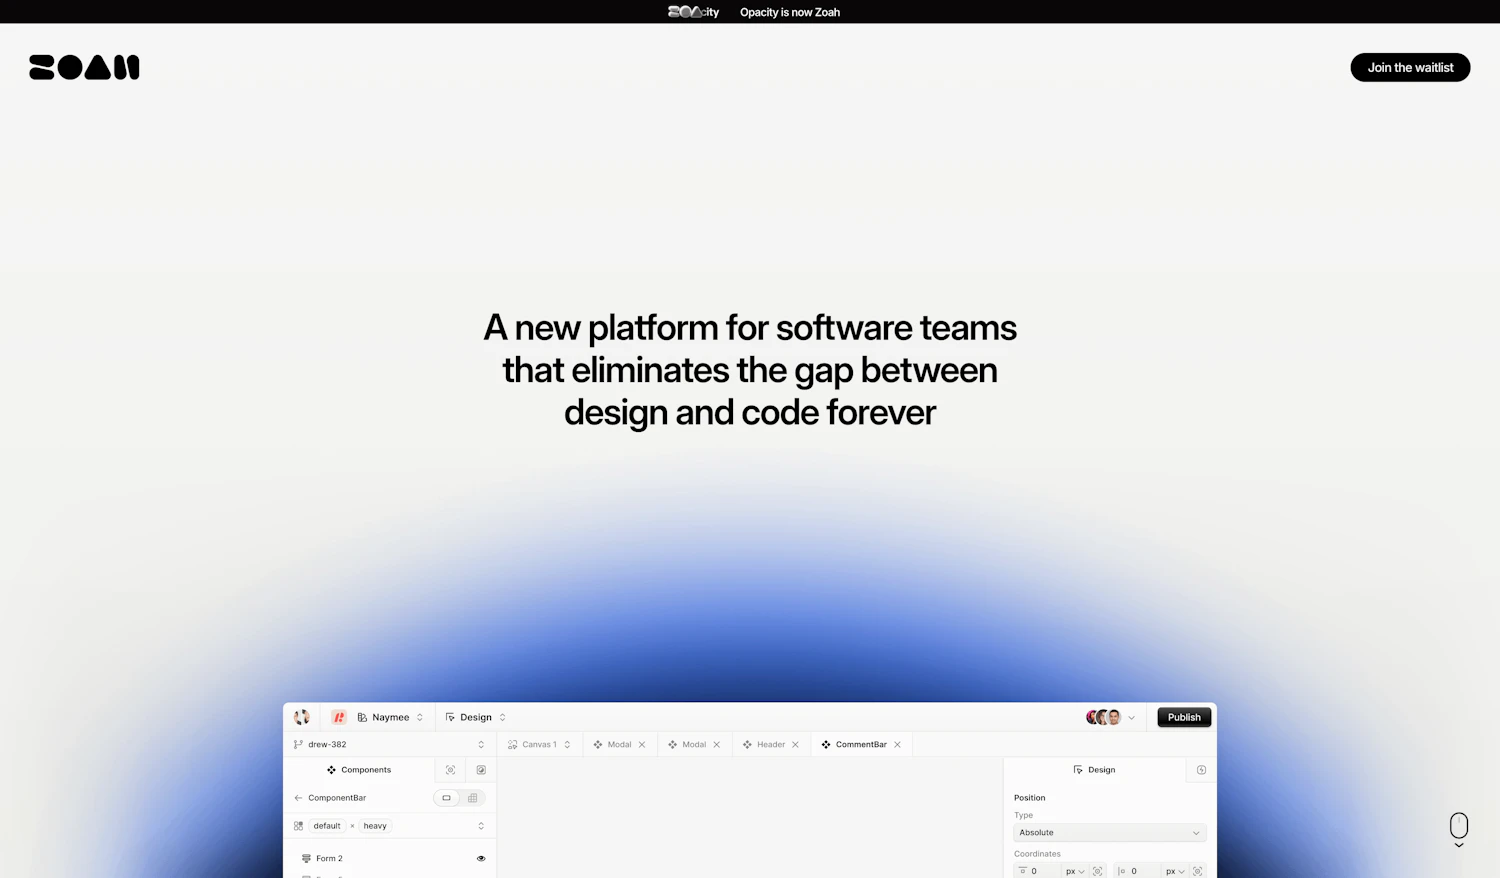
Task: Expand the chevron beside collaborator avatars
Action: pyautogui.click(x=1132, y=717)
